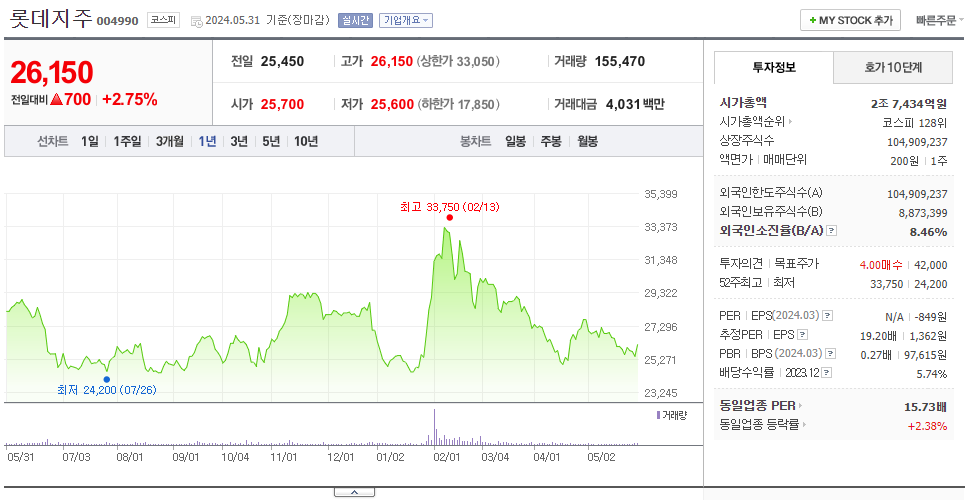Click the red up-triangle icon beside 700
The height and width of the screenshot is (500, 968).
(57, 99)
